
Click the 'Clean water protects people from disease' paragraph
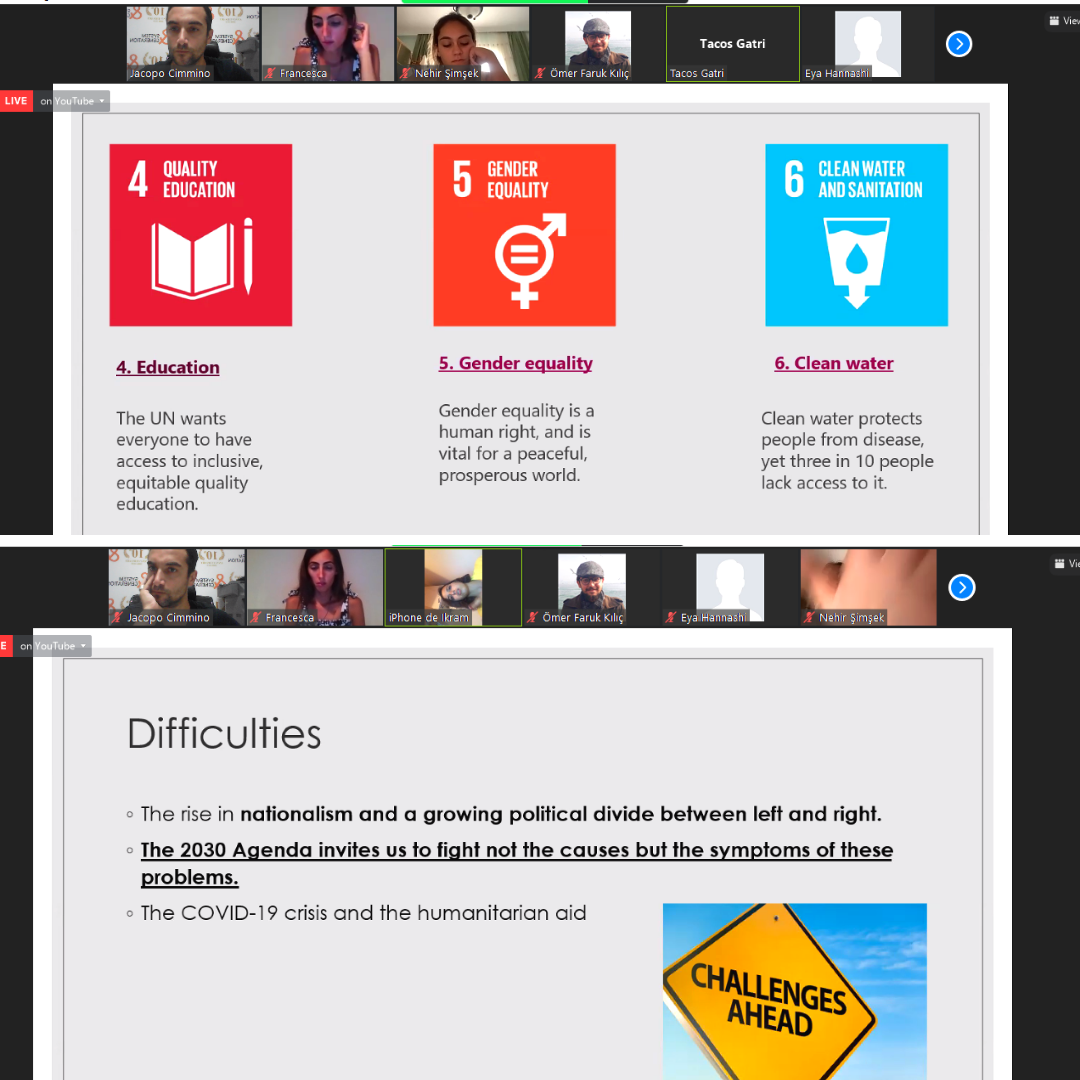[x=847, y=450]
